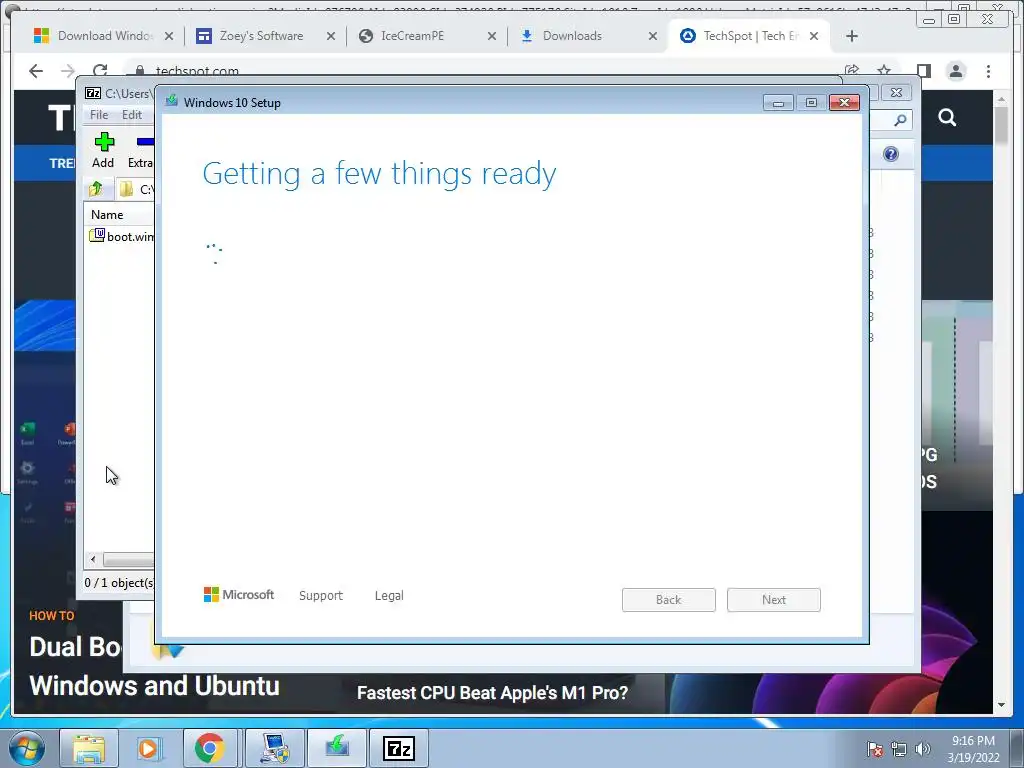The height and width of the screenshot is (768, 1024).
Task: Click the Windows and Ubuntu article headline
Action: point(154,686)
